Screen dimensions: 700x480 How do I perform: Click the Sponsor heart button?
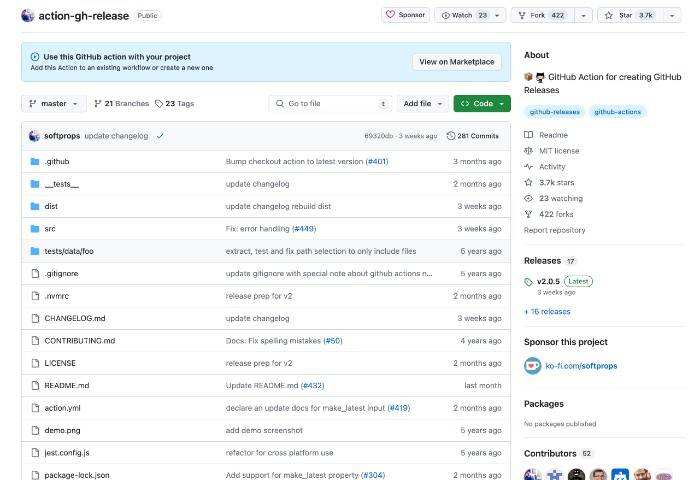point(405,15)
